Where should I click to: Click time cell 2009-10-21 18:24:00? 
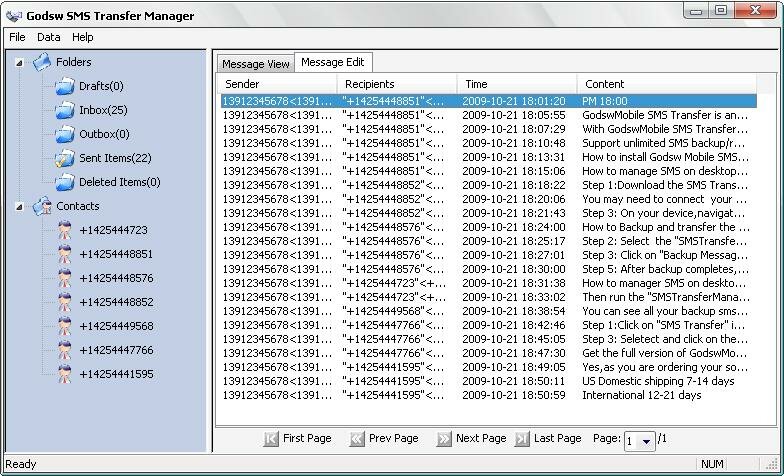[x=514, y=227]
